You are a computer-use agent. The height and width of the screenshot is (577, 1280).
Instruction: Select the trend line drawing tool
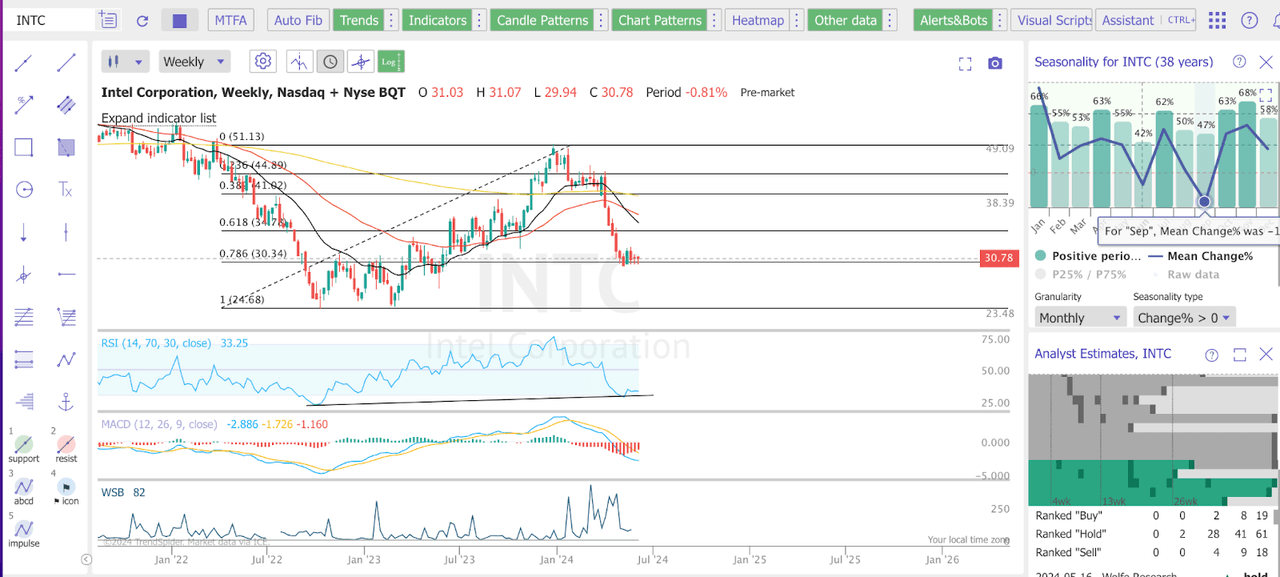point(24,62)
